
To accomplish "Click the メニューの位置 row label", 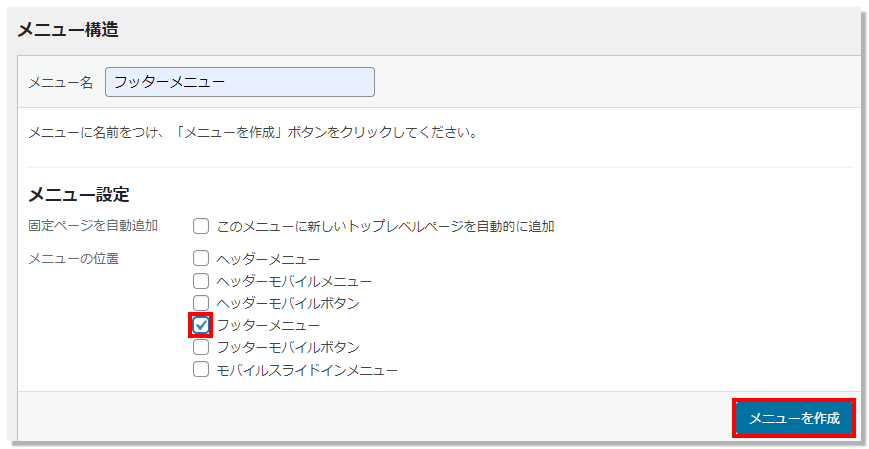I will tap(73, 259).
